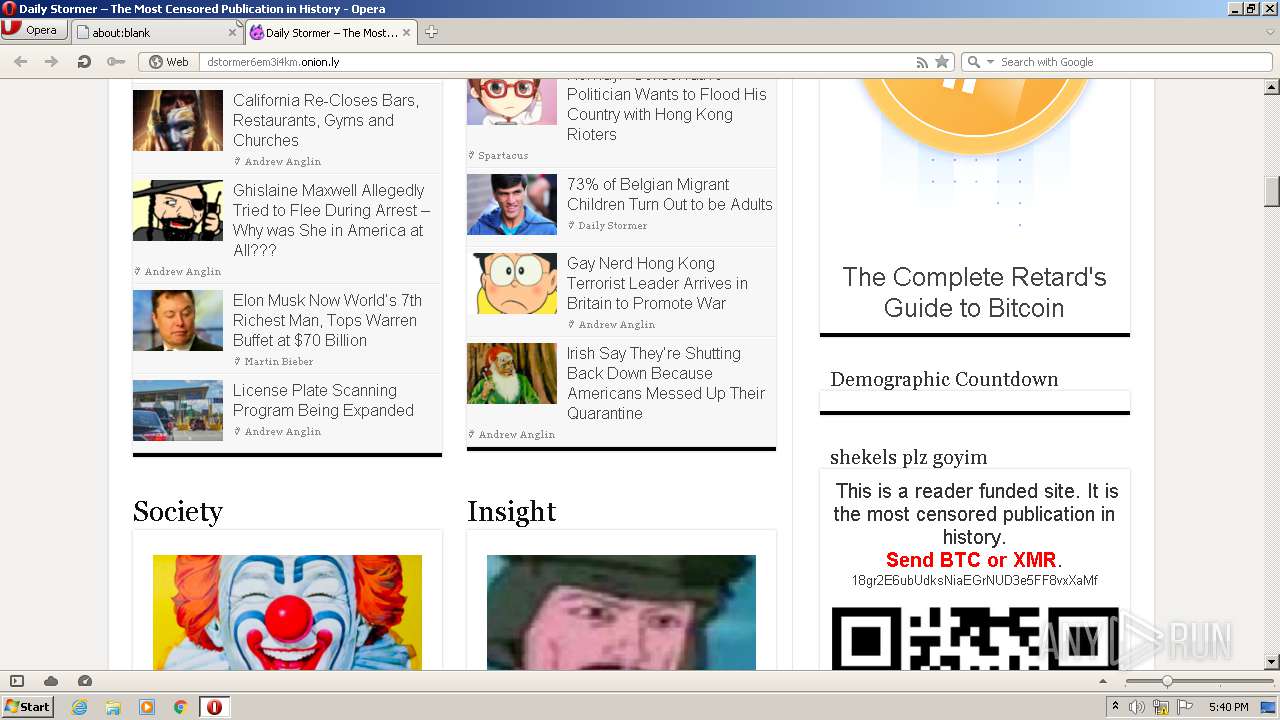Open the Elon Musk 7th Richest Man article
The height and width of the screenshot is (720, 1280).
tap(327, 320)
